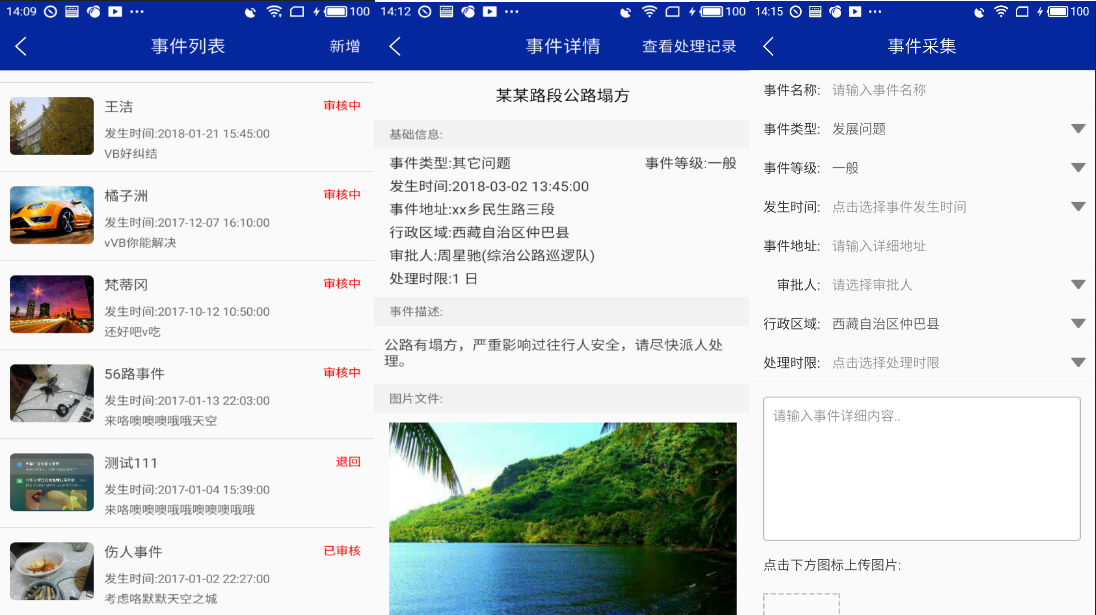Screen dimensions: 1096x615
Task: Click the 审核中 status of 王洁
Action: (x=342, y=106)
